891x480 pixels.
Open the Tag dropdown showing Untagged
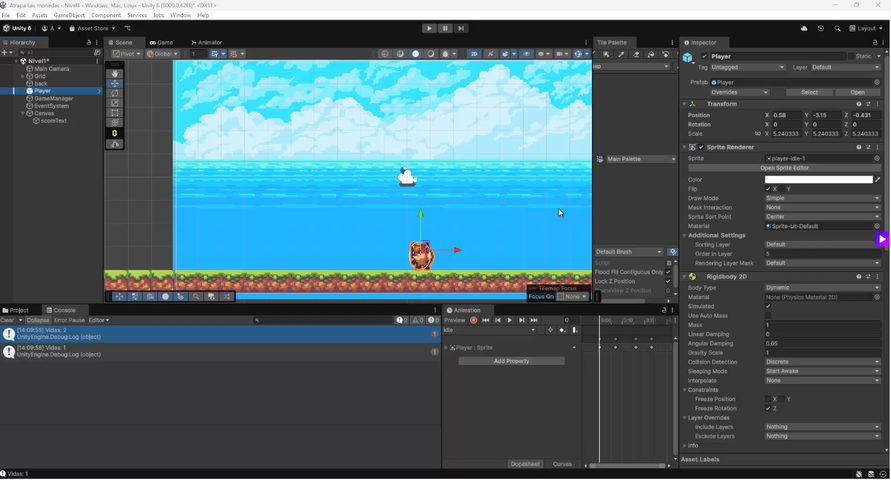click(747, 67)
